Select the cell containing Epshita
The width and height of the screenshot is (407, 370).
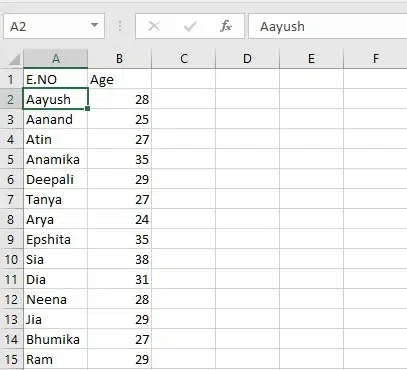pos(56,239)
